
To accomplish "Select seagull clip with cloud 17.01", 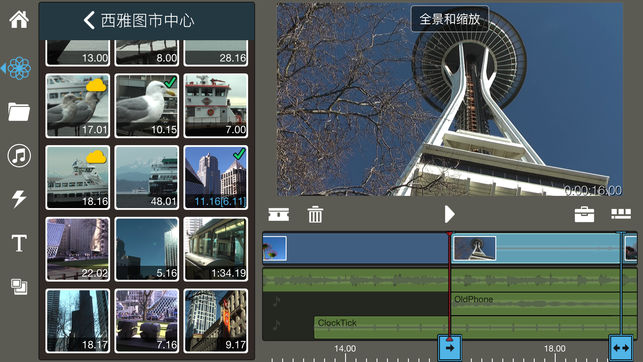I will pos(78,105).
